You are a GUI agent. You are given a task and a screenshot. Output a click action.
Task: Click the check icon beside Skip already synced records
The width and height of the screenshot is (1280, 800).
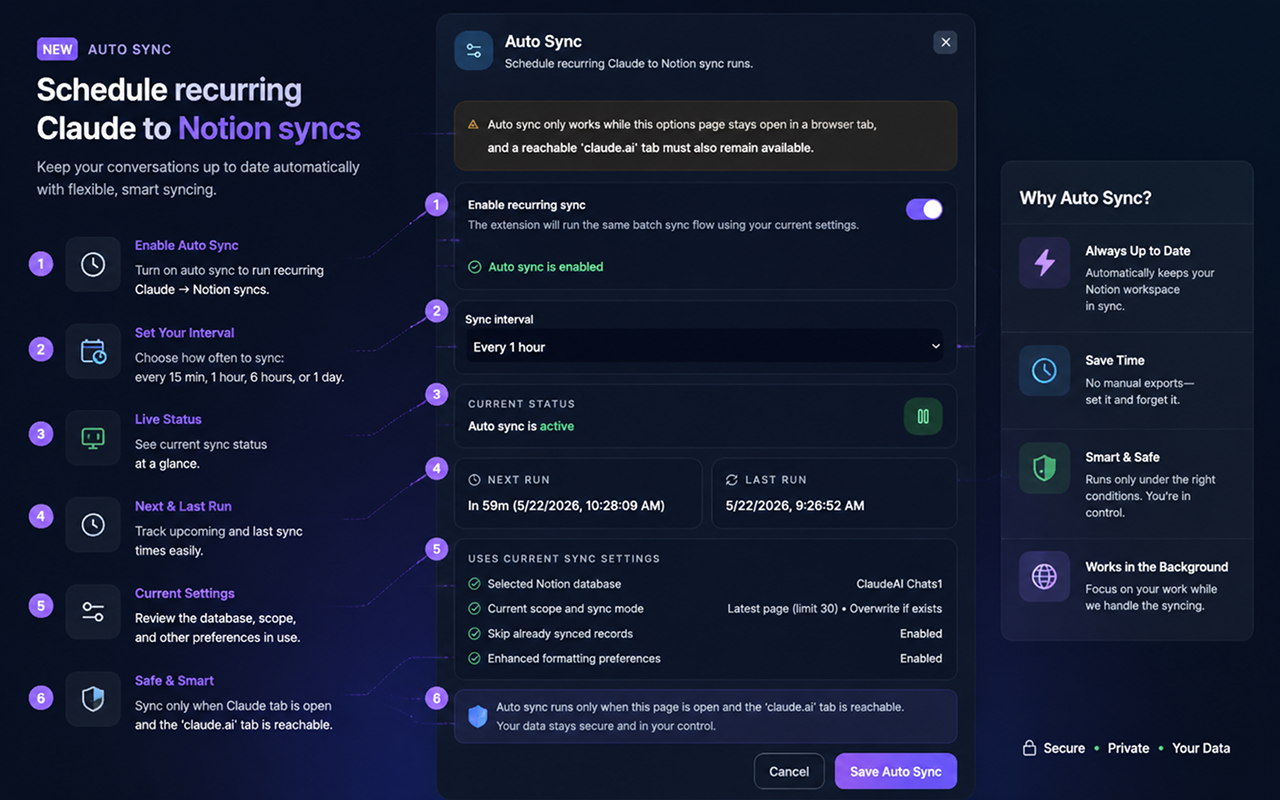point(475,634)
